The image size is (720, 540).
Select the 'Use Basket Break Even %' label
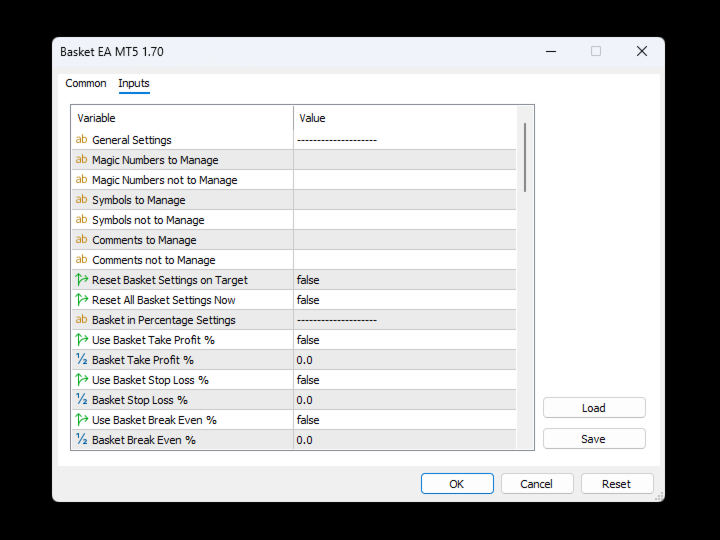(x=154, y=420)
